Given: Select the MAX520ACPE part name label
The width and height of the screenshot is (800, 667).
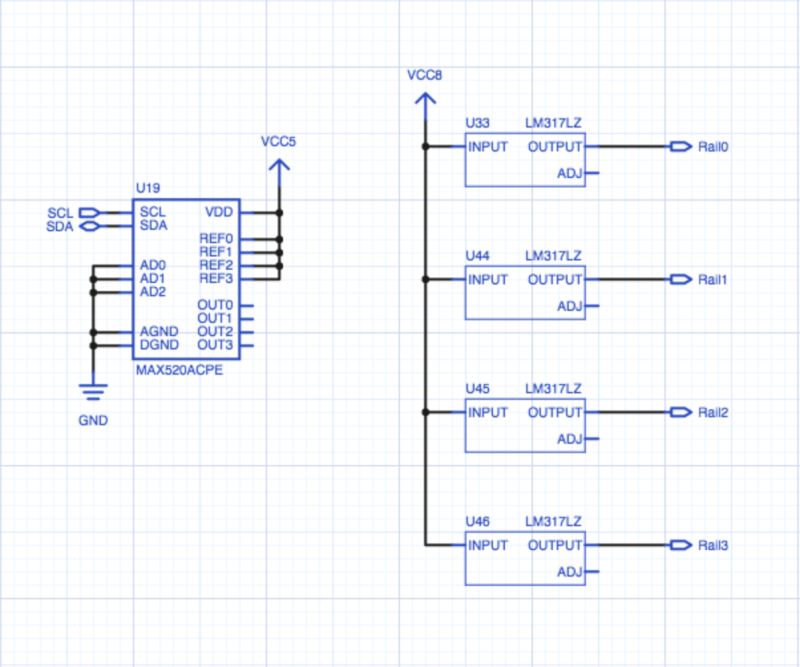Looking at the screenshot, I should pyautogui.click(x=178, y=368).
